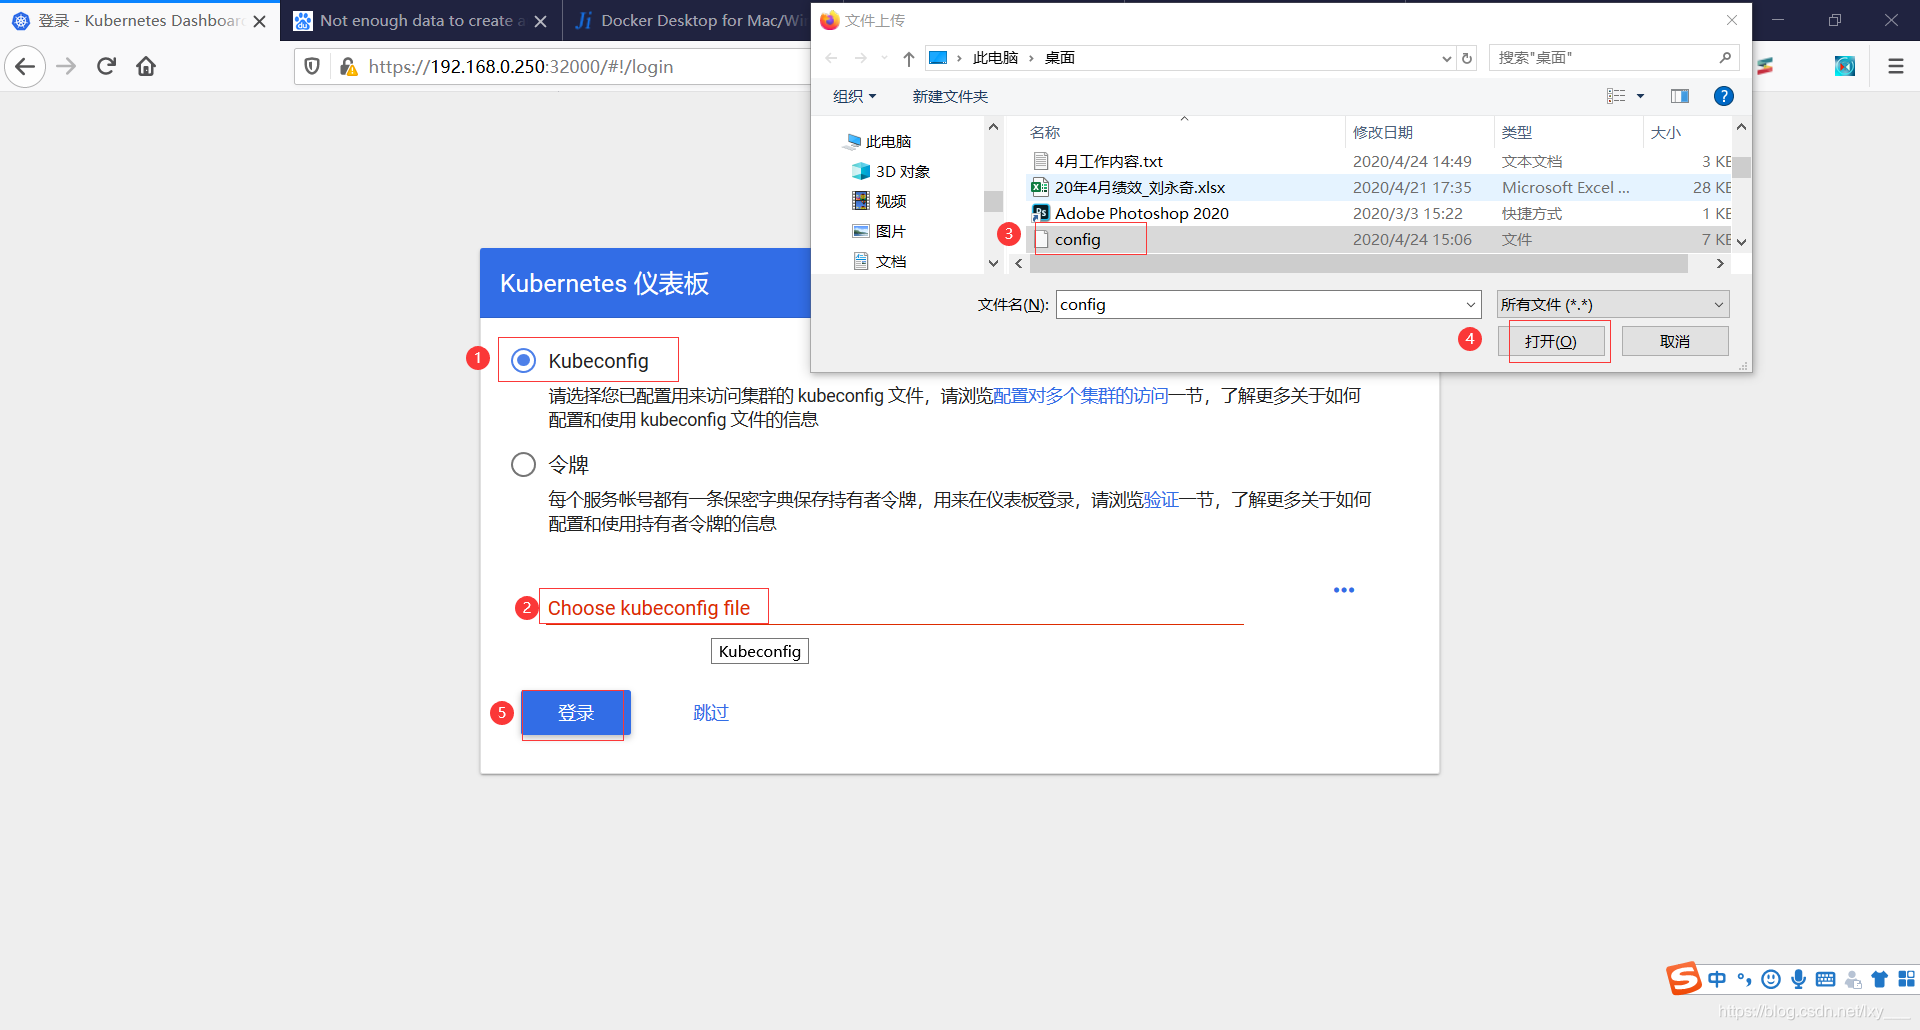Click the Sogou input method S icon

1684,979
